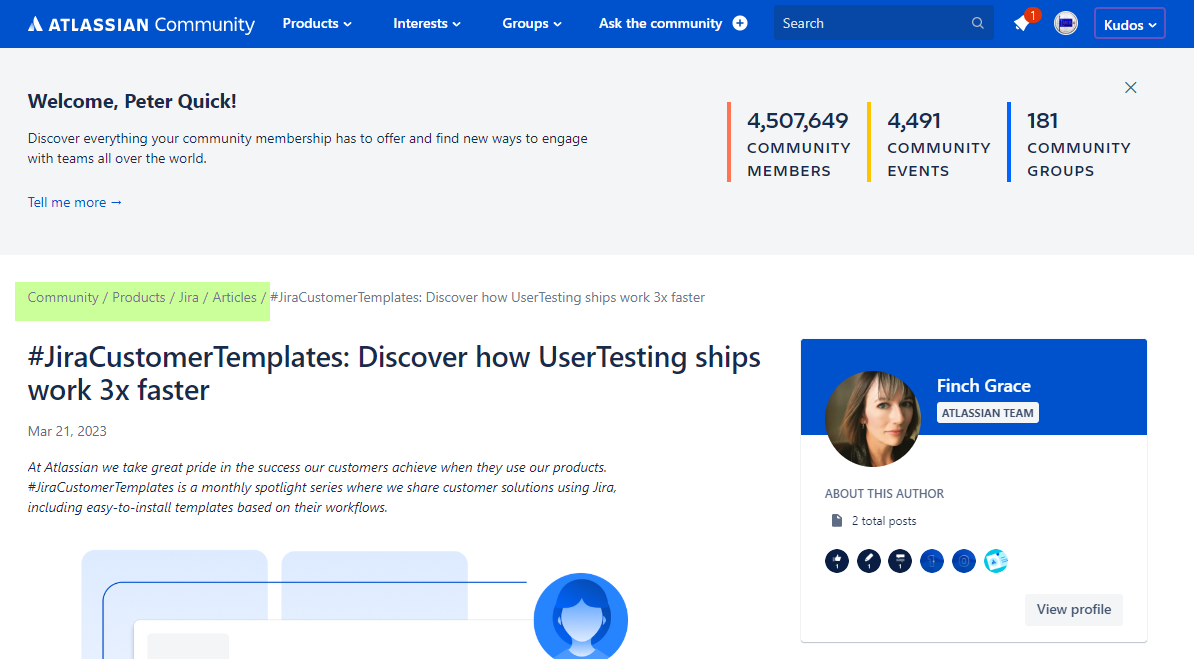The width and height of the screenshot is (1194, 659).
Task: Click the pencil badge in author card
Action: coord(869,561)
